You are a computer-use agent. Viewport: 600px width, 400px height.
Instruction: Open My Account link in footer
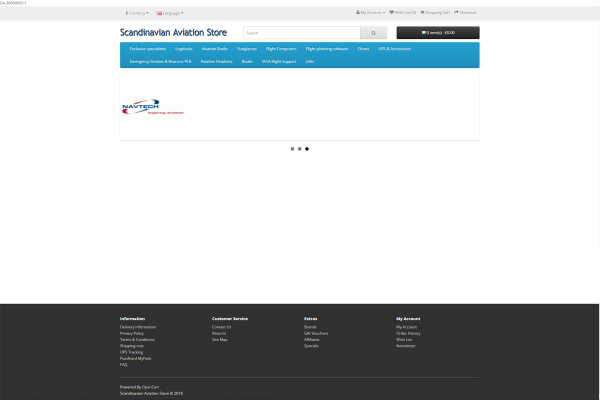click(406, 327)
